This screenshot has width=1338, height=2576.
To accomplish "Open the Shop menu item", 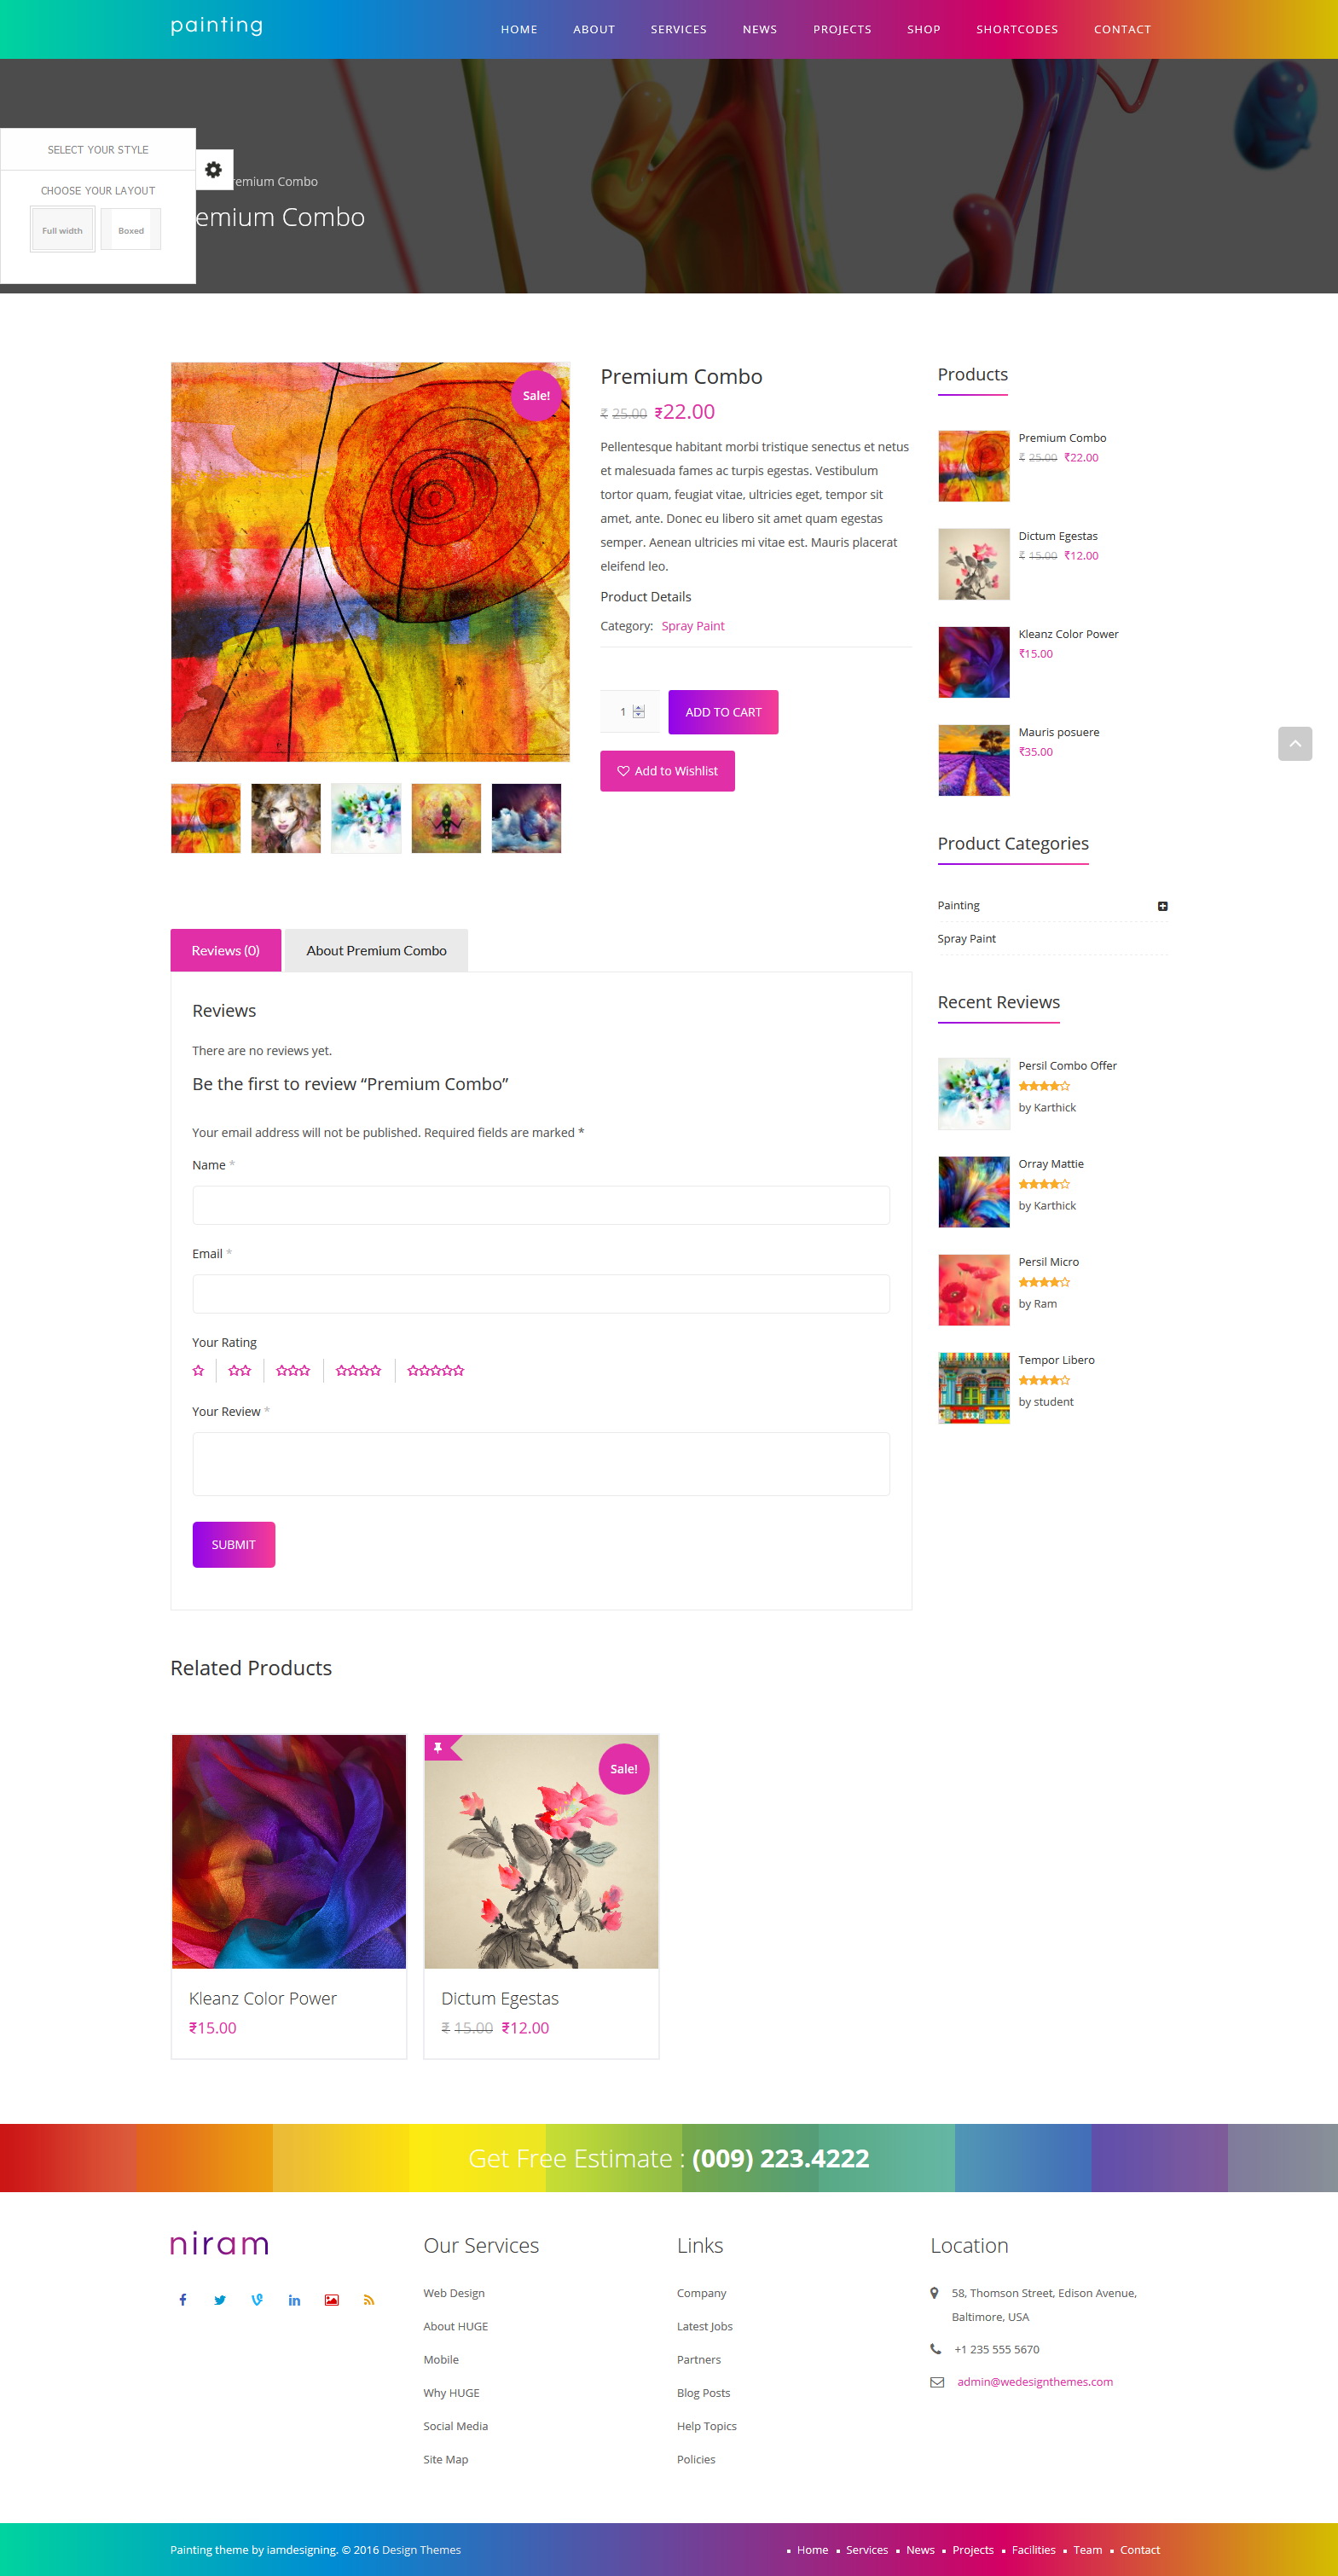I will coord(923,29).
